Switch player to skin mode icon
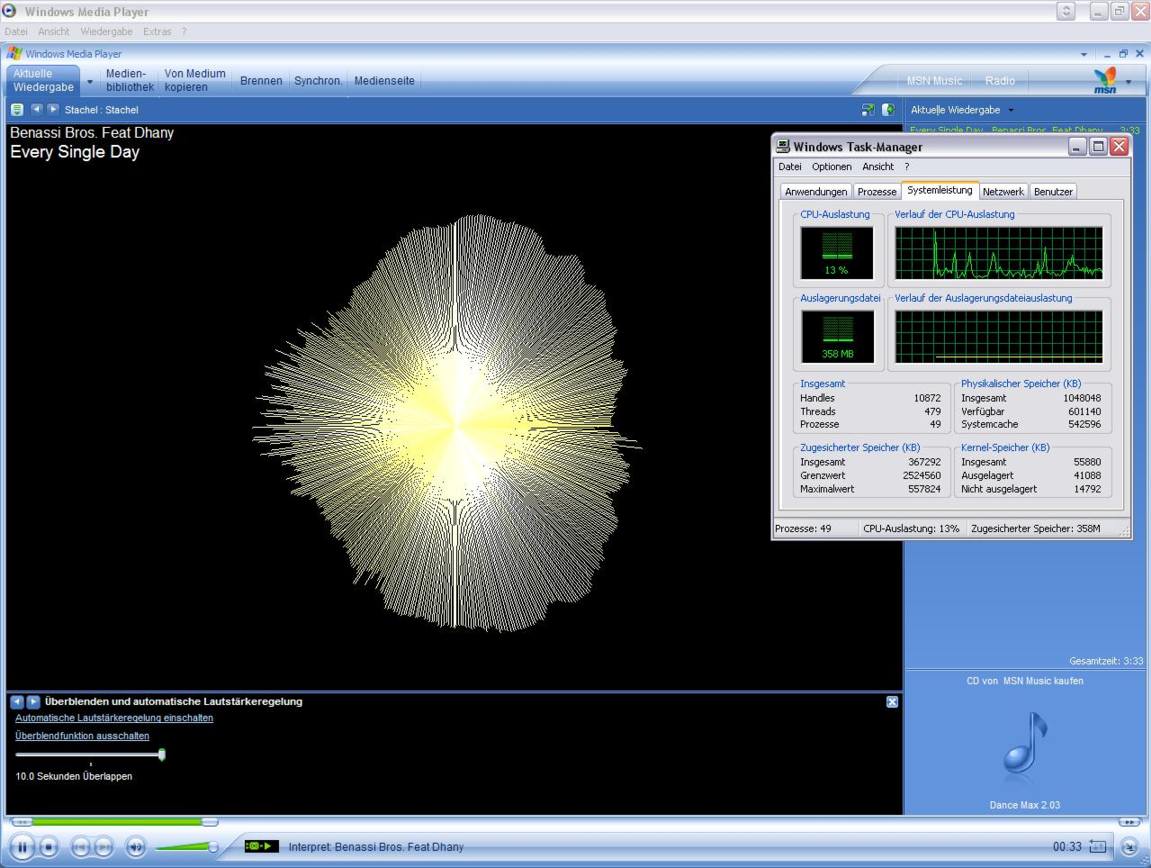Screen dimensions: 1151x868 (x=1129, y=847)
